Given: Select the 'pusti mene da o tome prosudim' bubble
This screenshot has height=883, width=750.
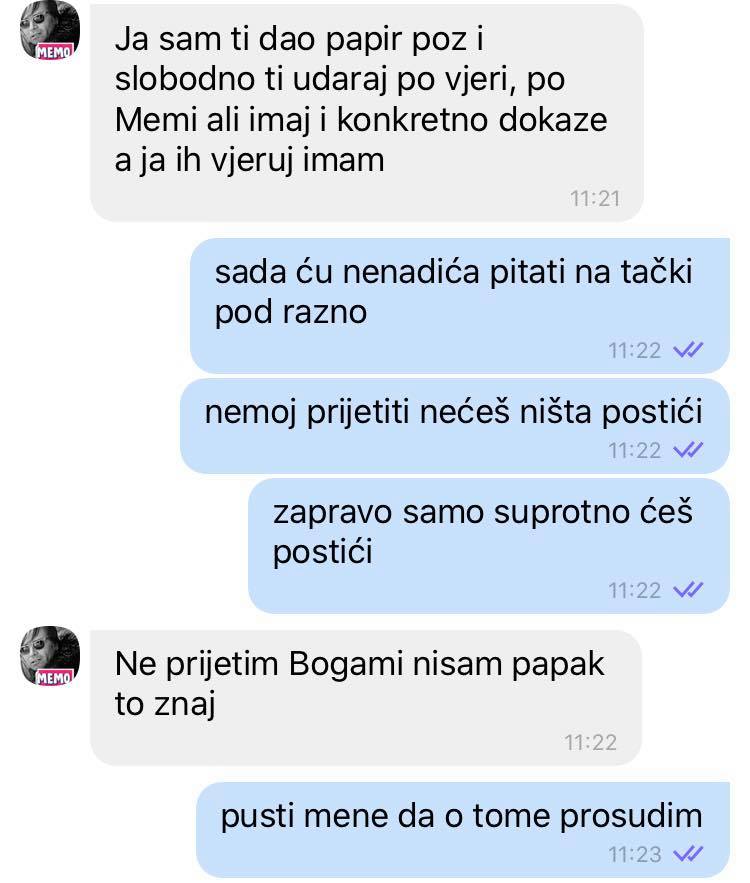Looking at the screenshot, I should [x=463, y=830].
